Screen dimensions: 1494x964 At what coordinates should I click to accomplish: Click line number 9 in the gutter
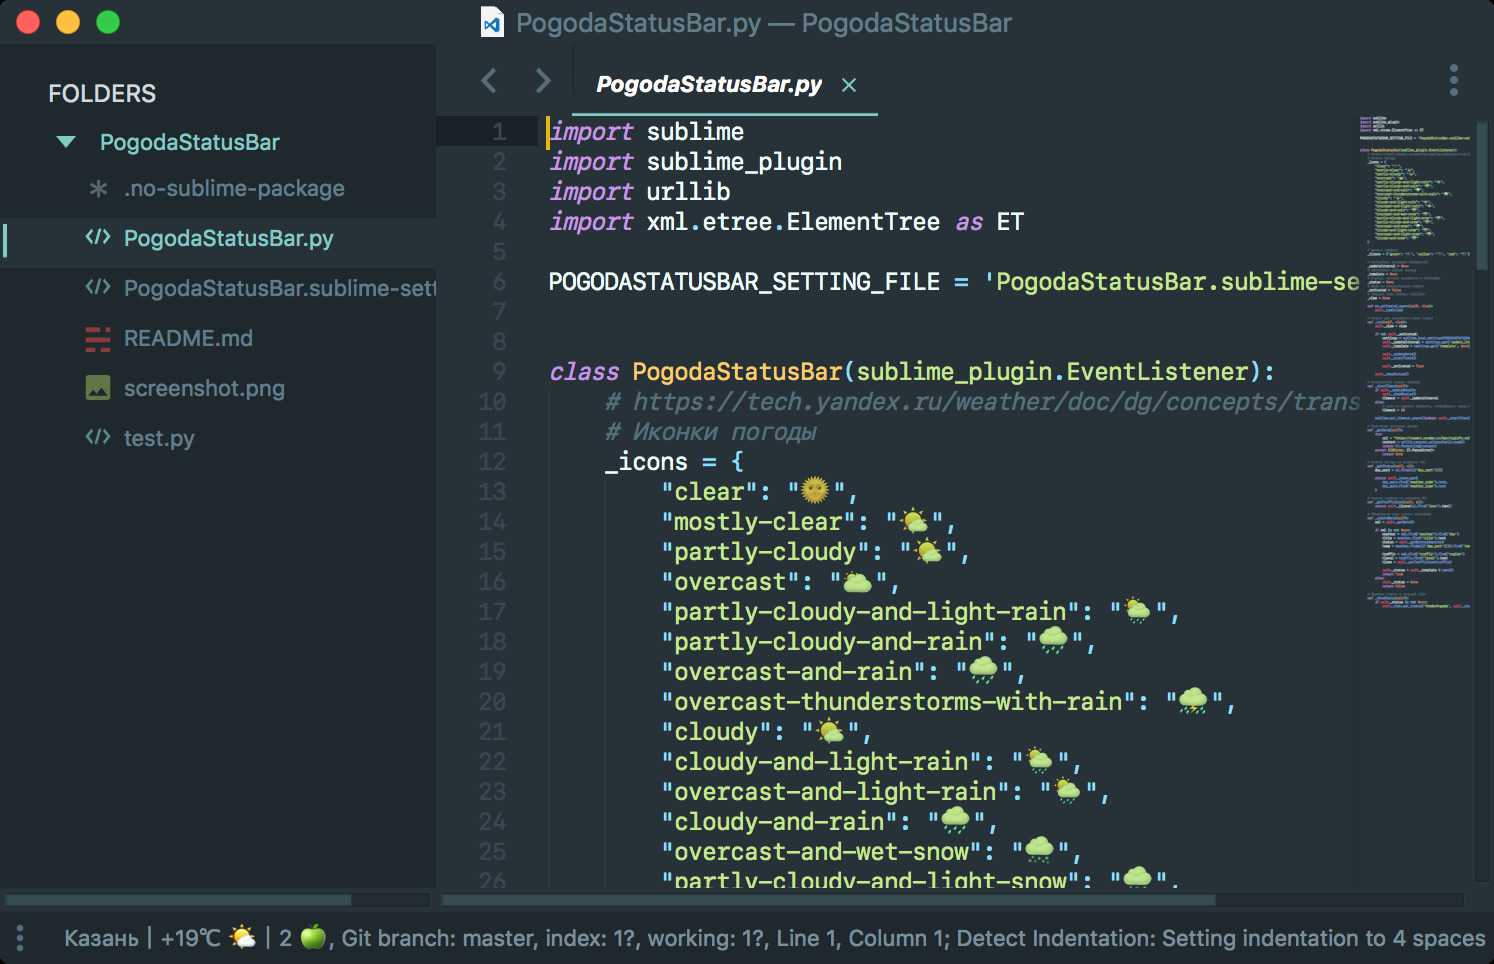tap(499, 371)
